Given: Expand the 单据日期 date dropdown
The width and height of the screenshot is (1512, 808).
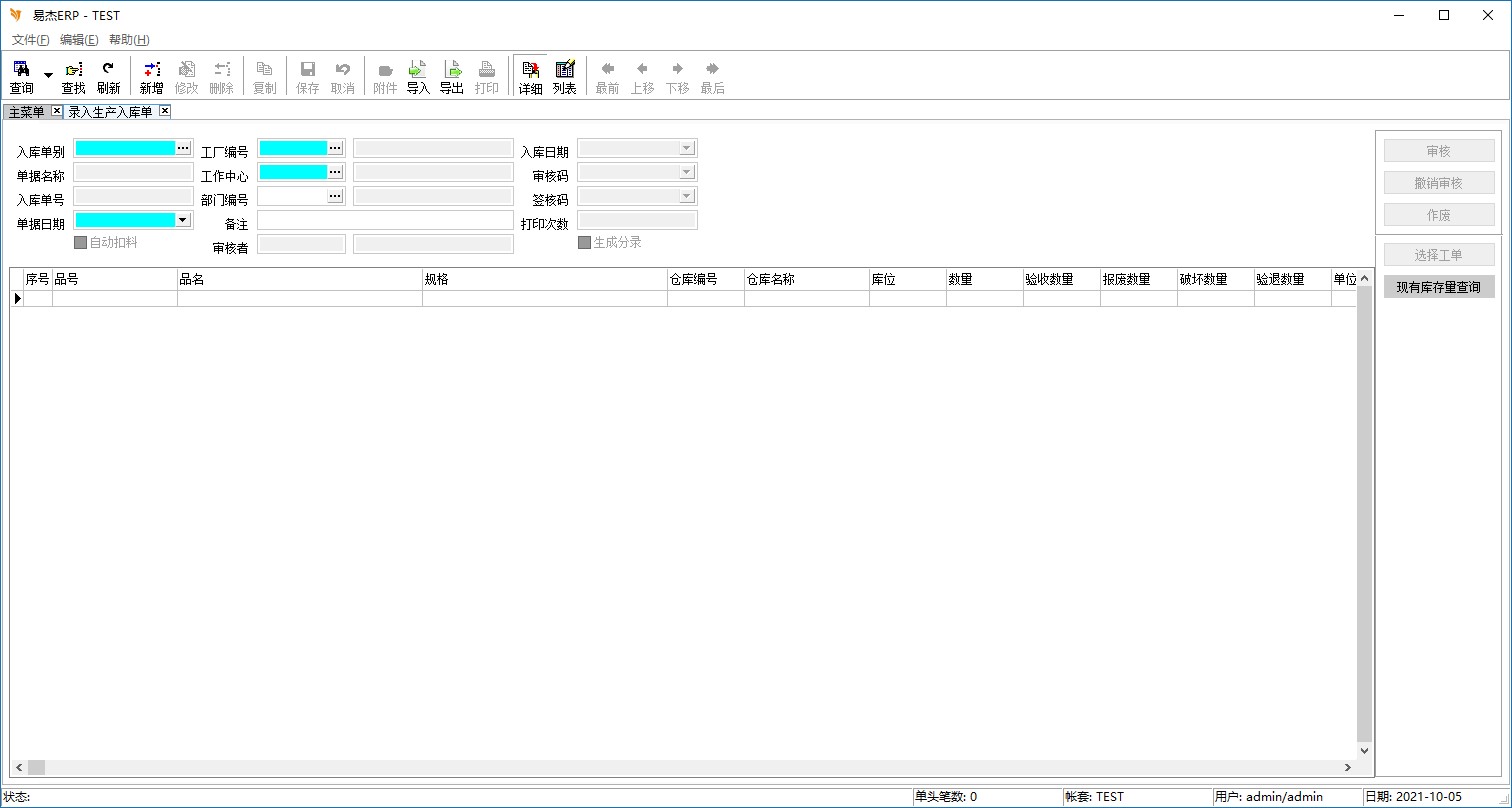Looking at the screenshot, I should coord(183,220).
